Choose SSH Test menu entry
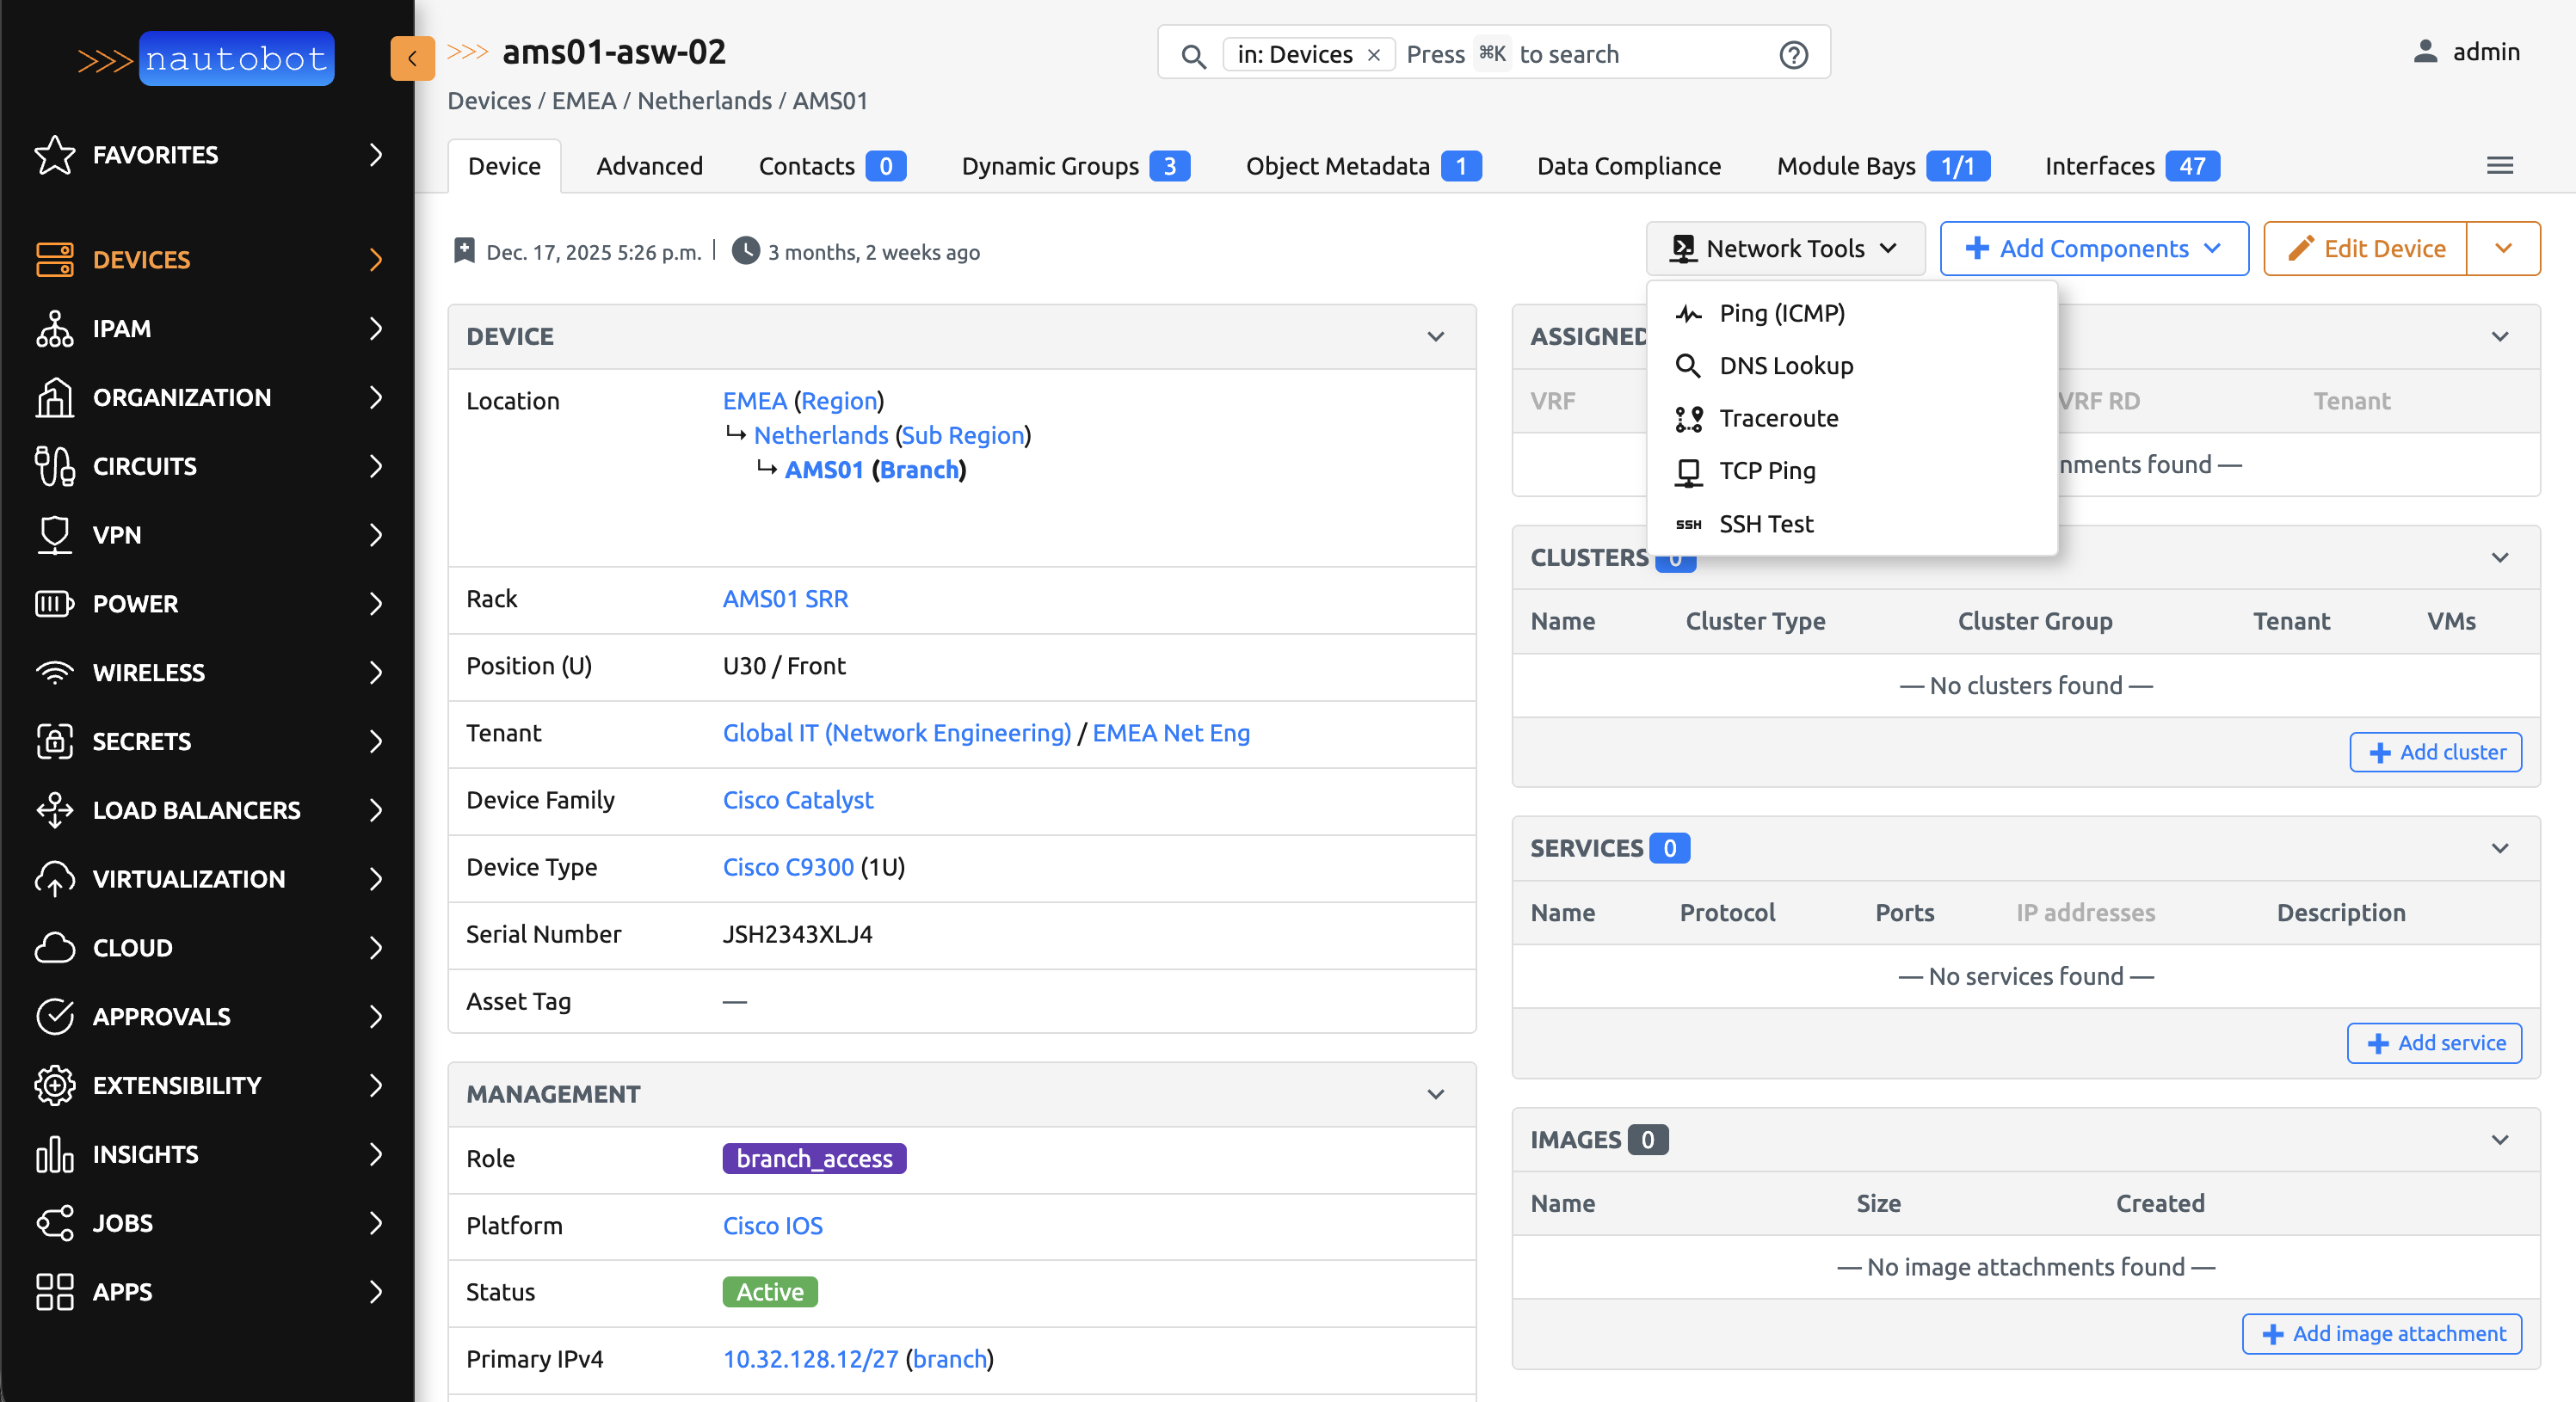The image size is (2576, 1402). click(1765, 524)
